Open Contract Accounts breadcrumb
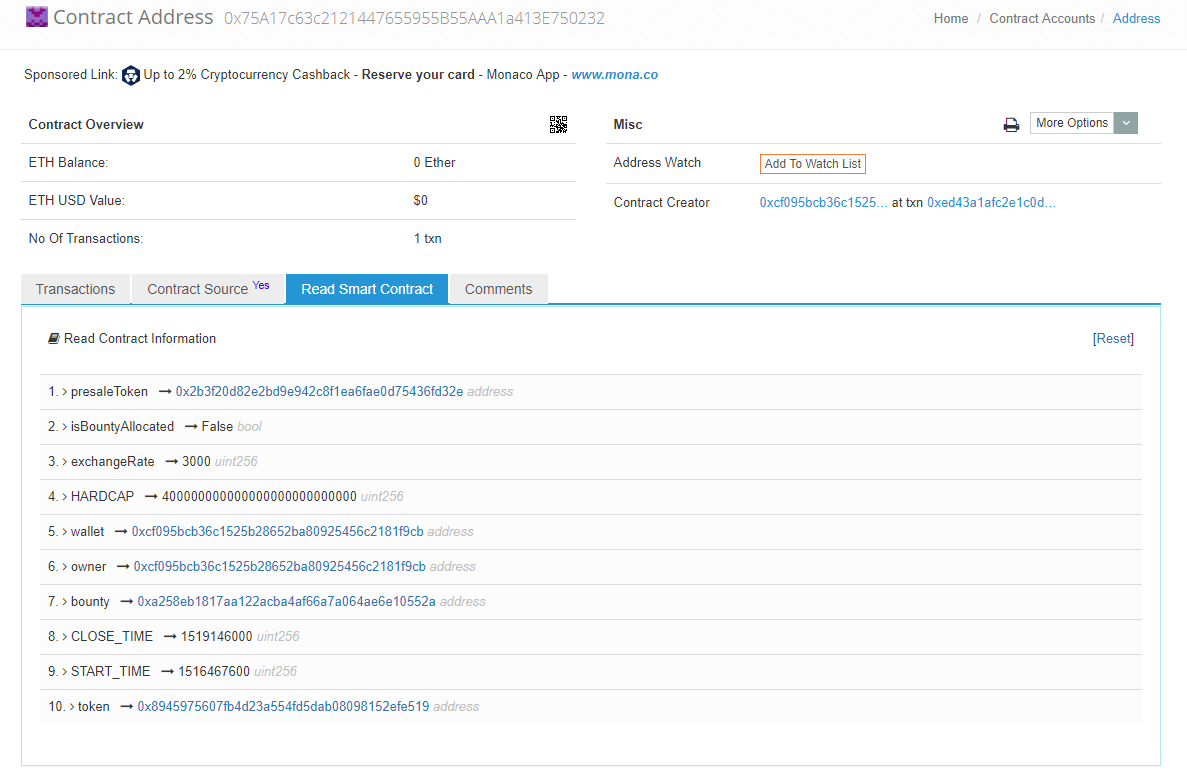The height and width of the screenshot is (781, 1187). coord(1042,18)
